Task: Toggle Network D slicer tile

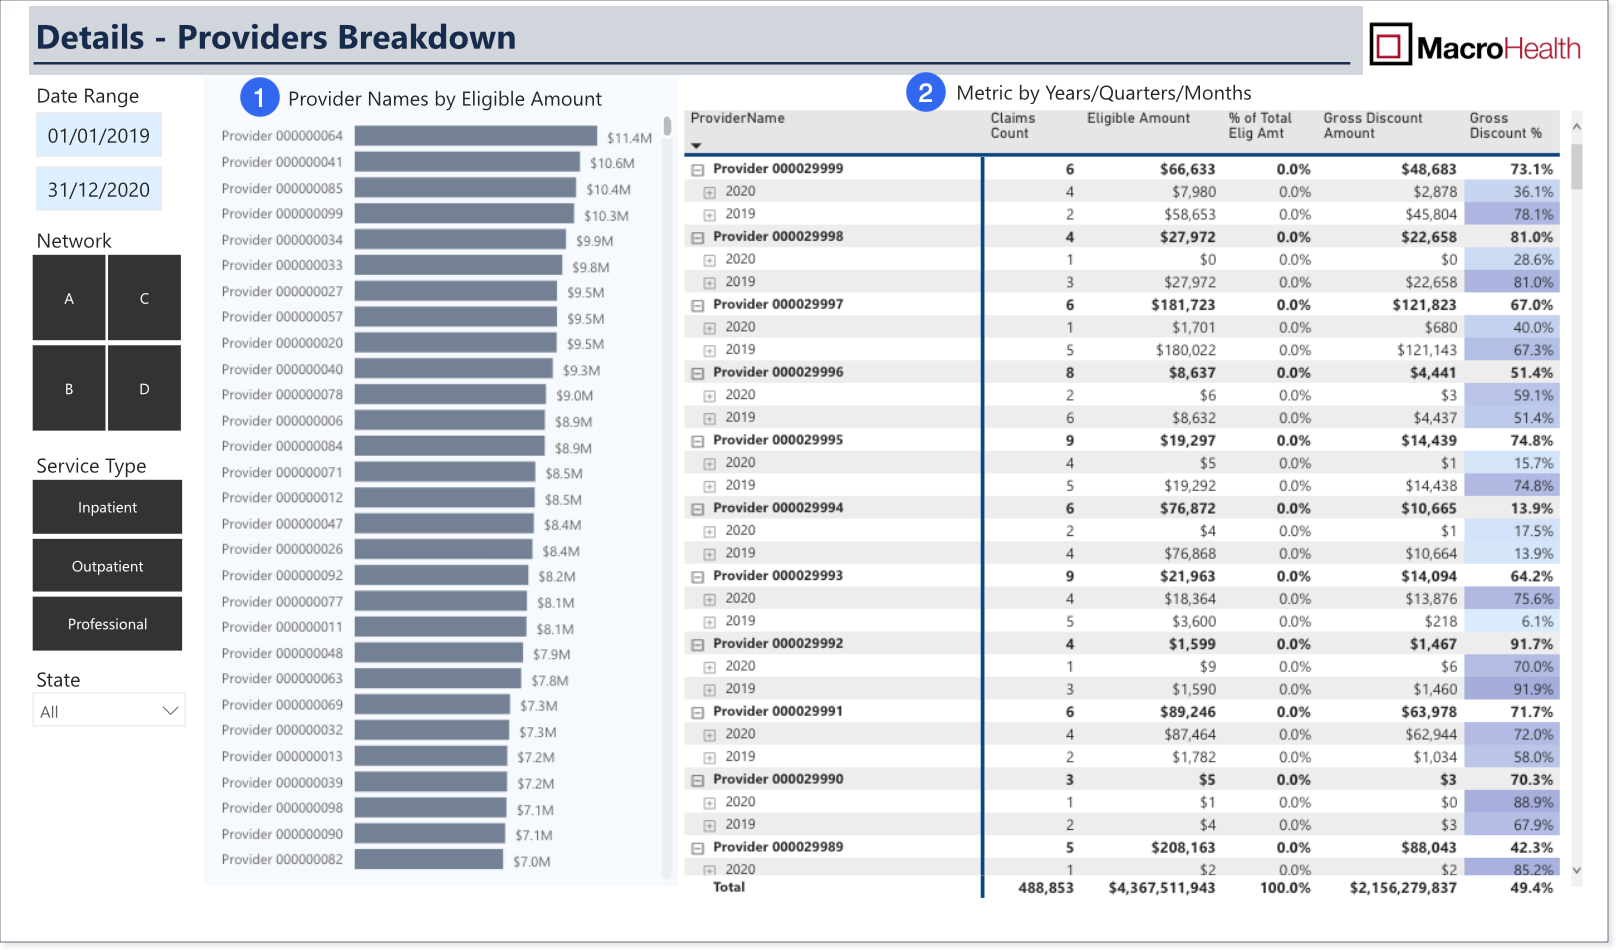Action: click(x=144, y=388)
